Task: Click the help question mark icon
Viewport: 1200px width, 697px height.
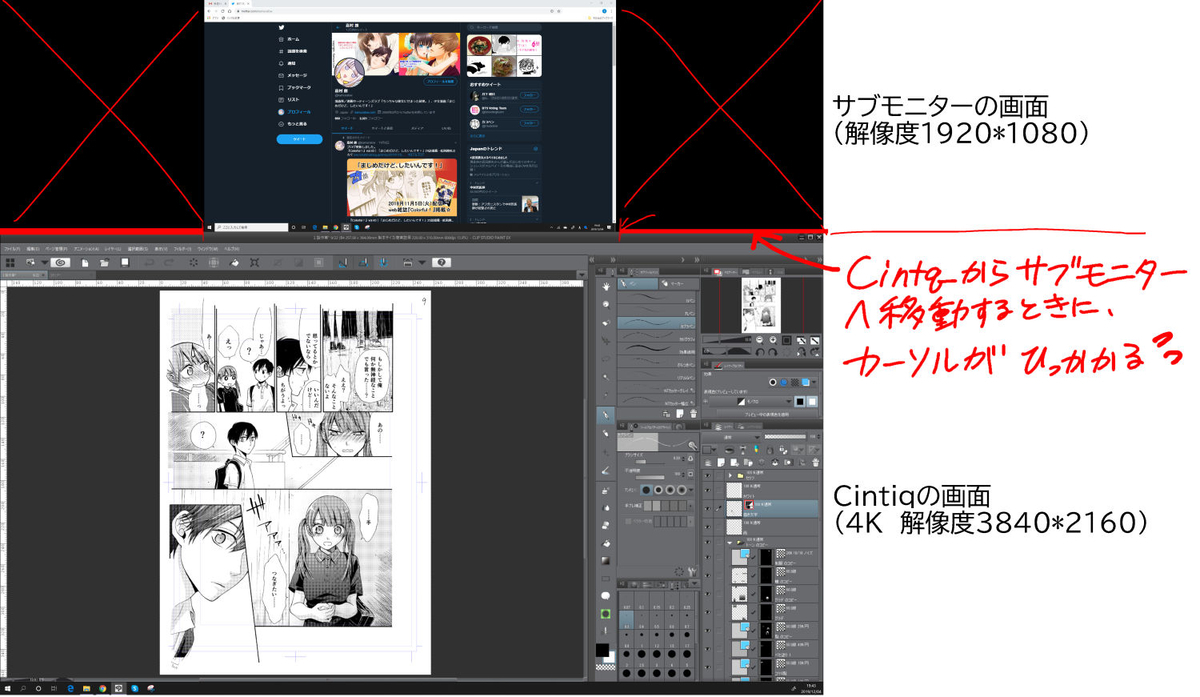Action: [441, 262]
